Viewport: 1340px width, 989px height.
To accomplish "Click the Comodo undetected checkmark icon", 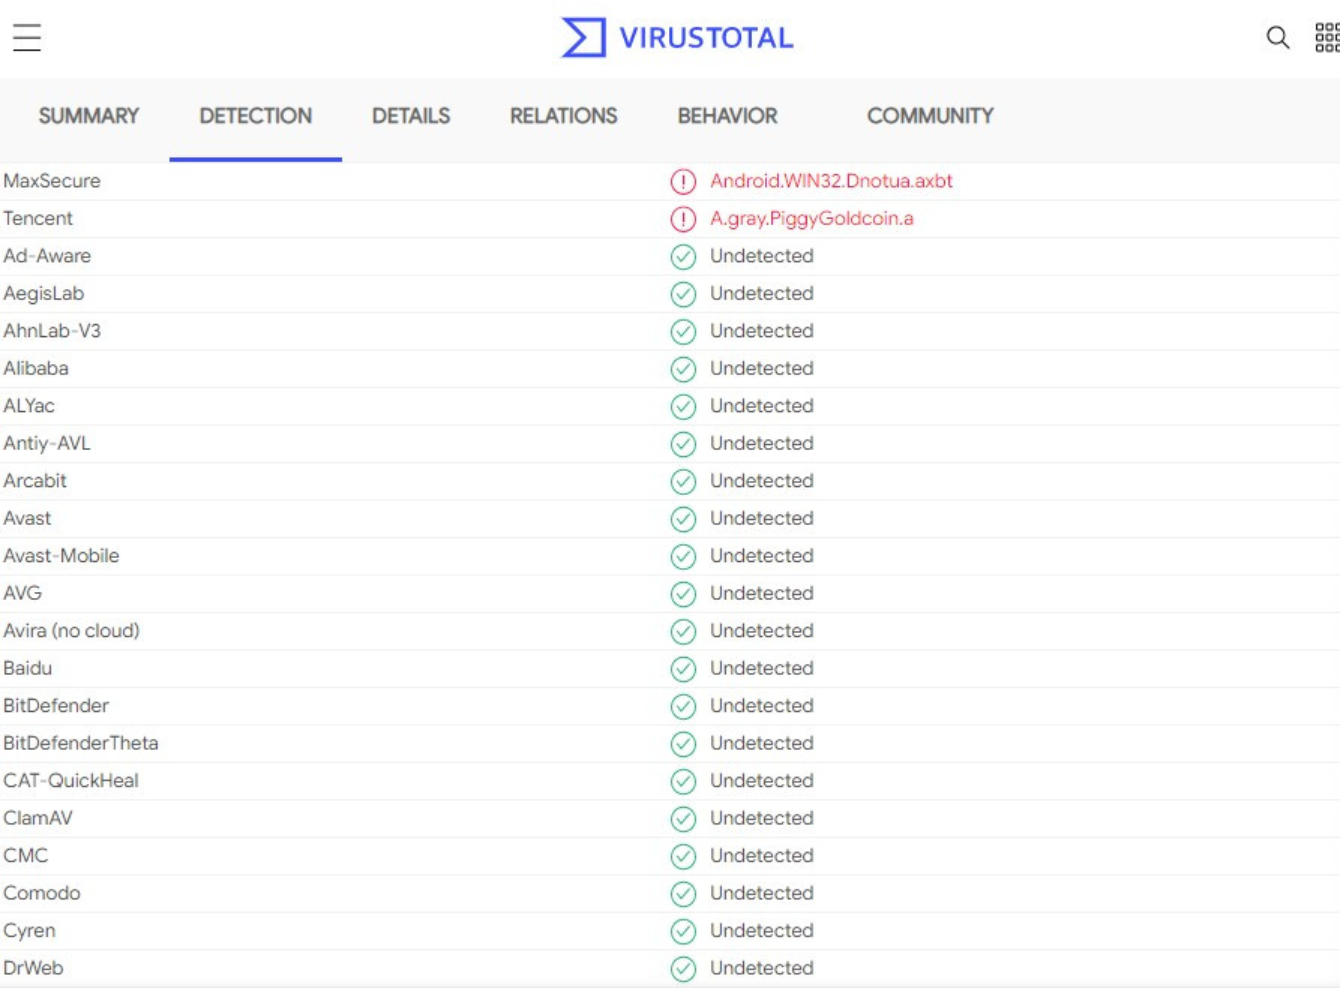I will 683,894.
